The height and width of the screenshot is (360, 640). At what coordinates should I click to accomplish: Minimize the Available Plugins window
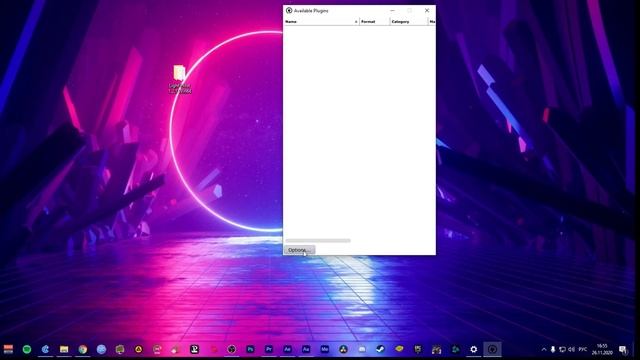coord(392,11)
